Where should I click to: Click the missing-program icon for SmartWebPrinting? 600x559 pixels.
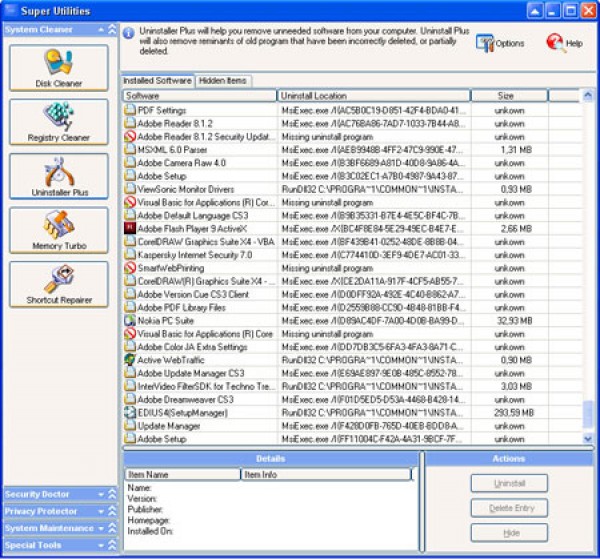point(130,268)
